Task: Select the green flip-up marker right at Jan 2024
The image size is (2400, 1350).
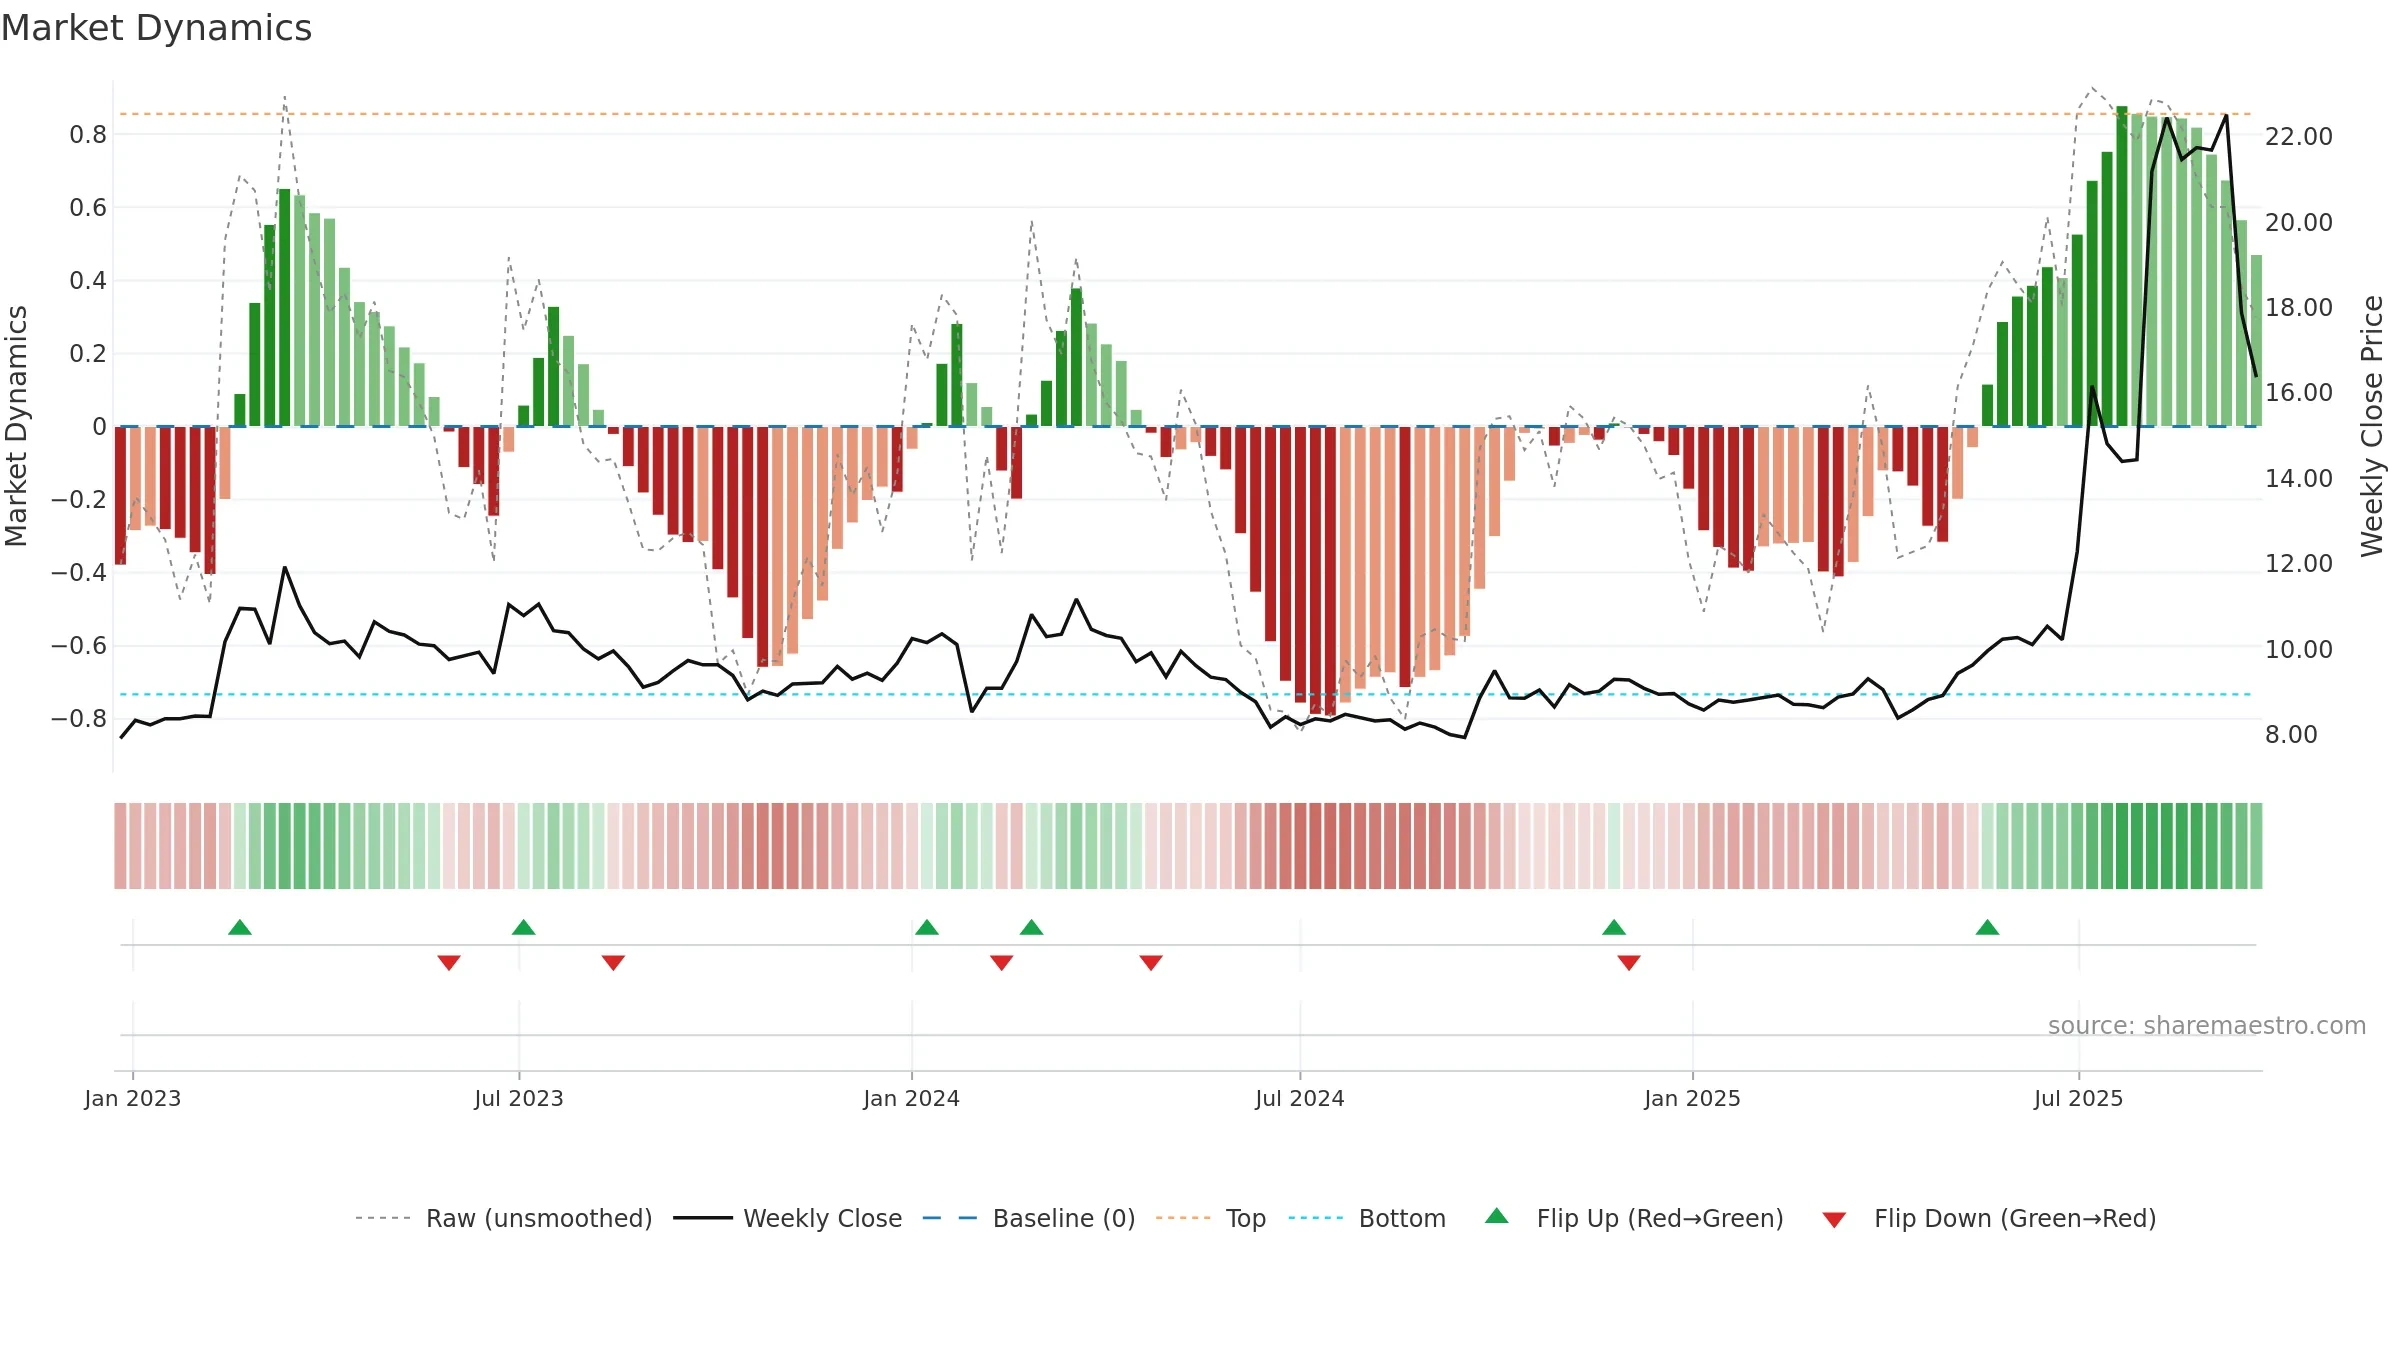Action: tap(927, 927)
